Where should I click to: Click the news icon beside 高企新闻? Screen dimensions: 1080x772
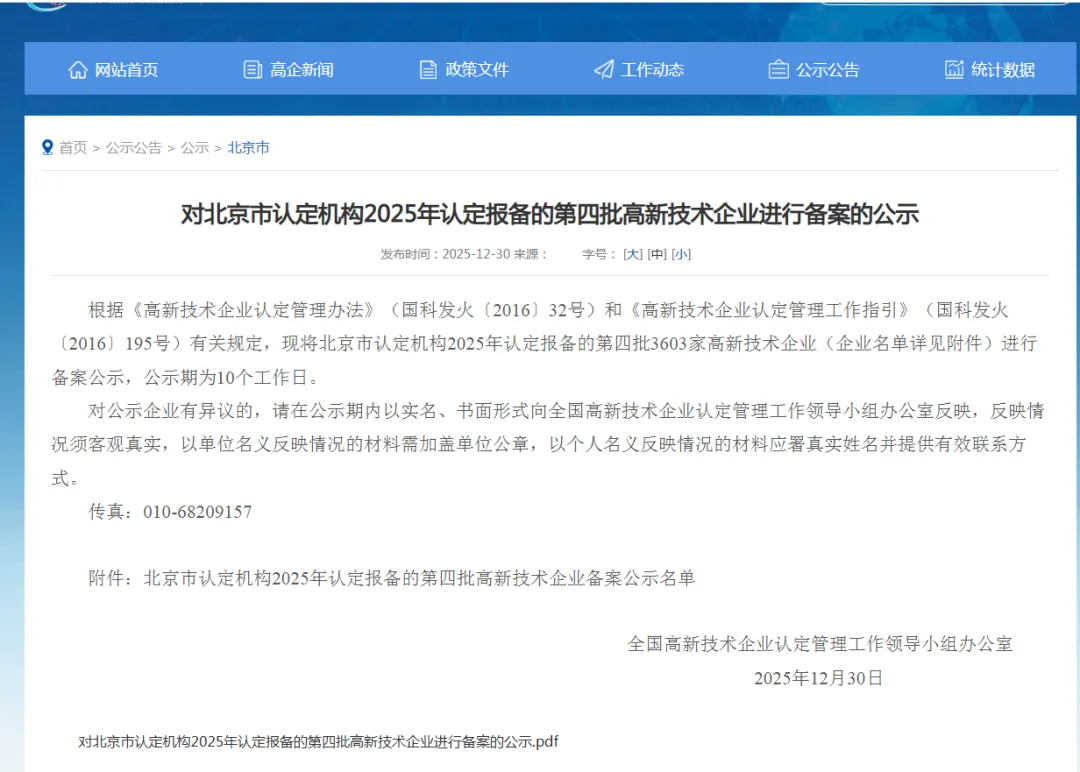pos(253,70)
